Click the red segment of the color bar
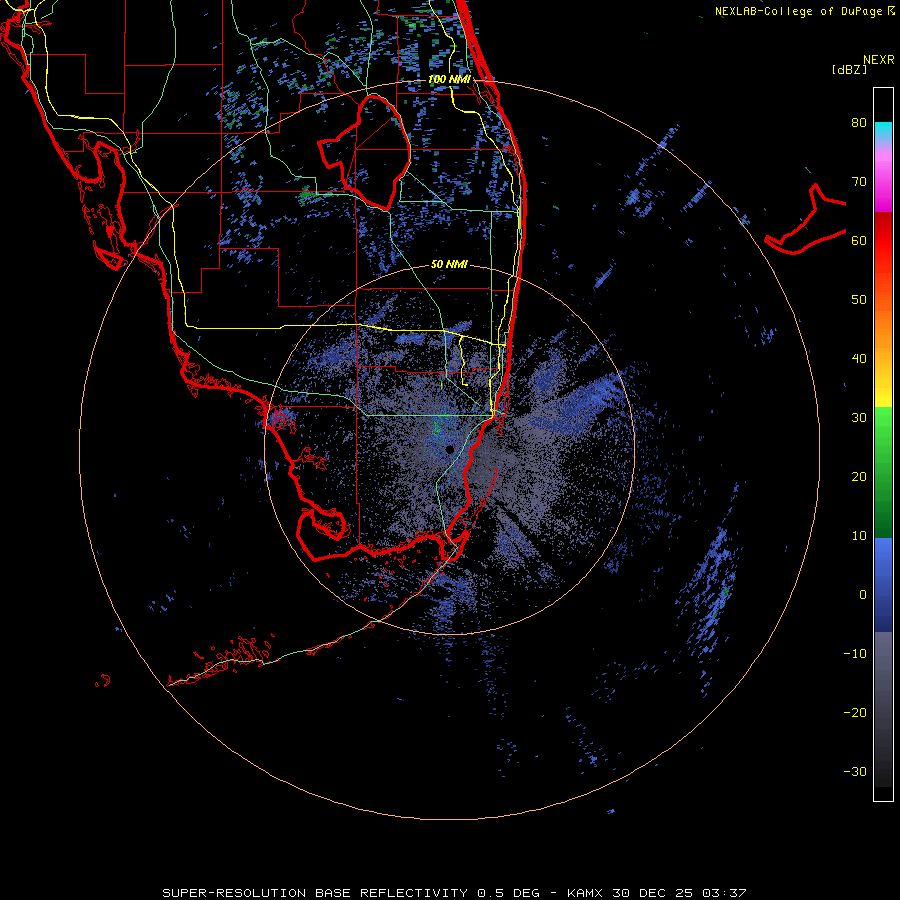This screenshot has width=900, height=900. coord(883,241)
